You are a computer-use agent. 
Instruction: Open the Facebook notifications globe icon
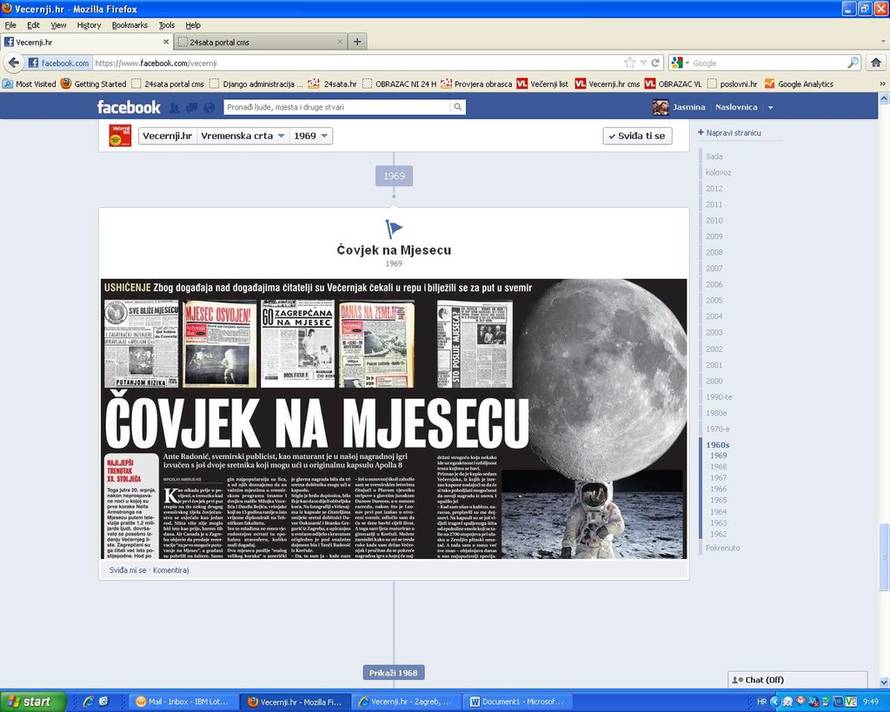click(x=208, y=108)
